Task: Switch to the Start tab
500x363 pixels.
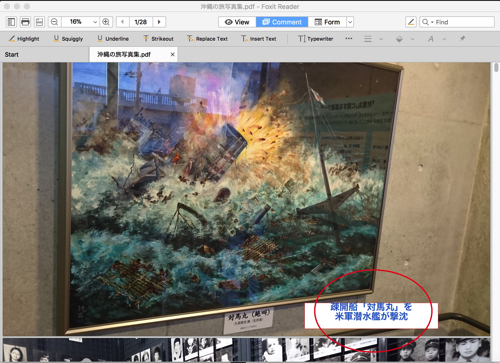Action: [12, 54]
